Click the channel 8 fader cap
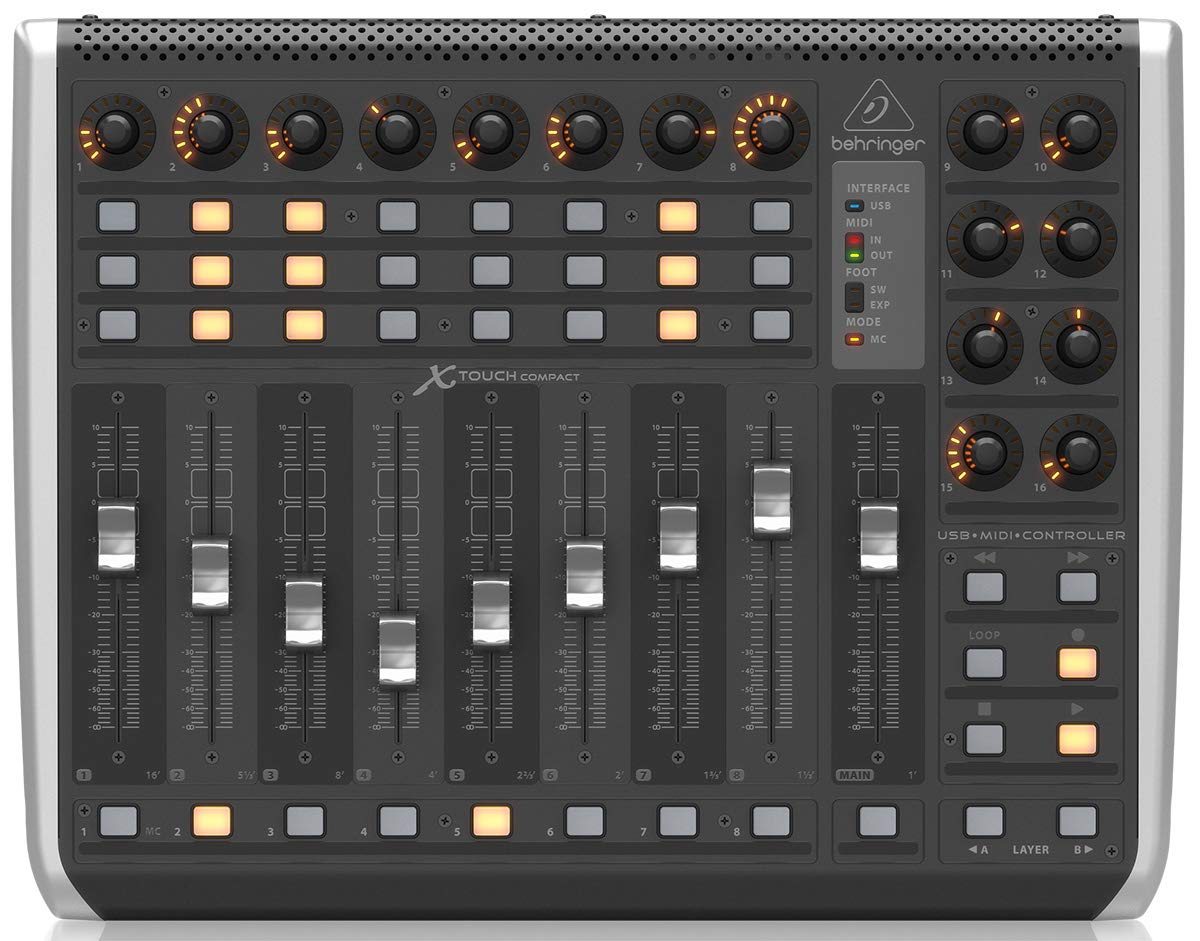The image size is (1200, 941). pos(771,498)
